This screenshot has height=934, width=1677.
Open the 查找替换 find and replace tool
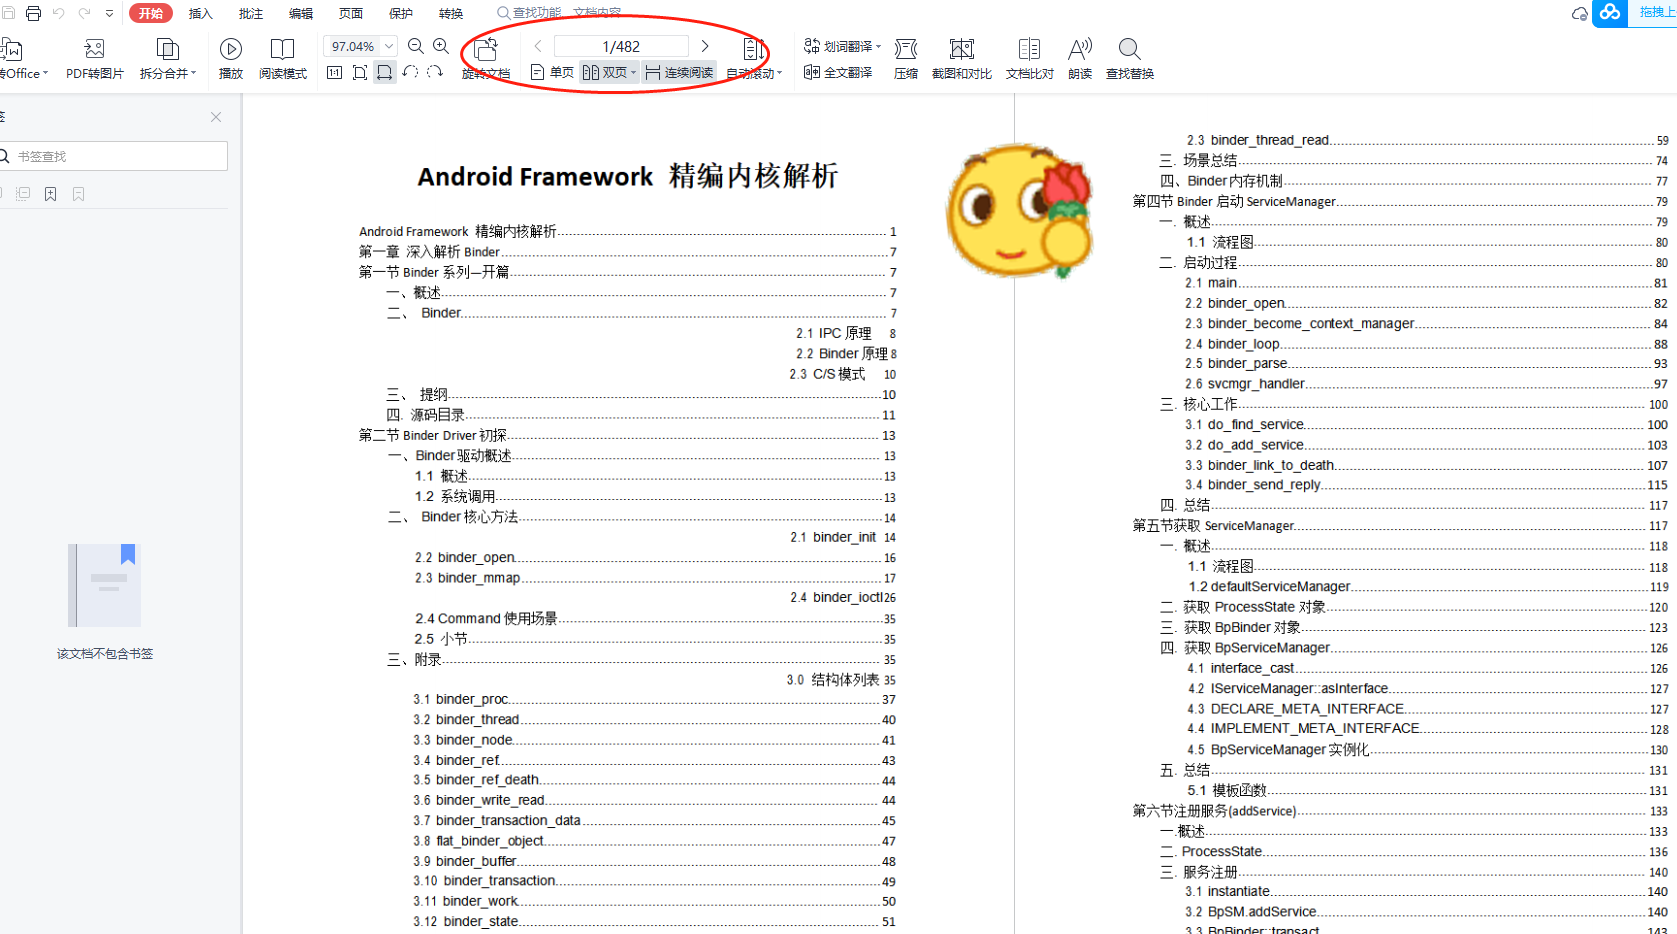click(1130, 59)
